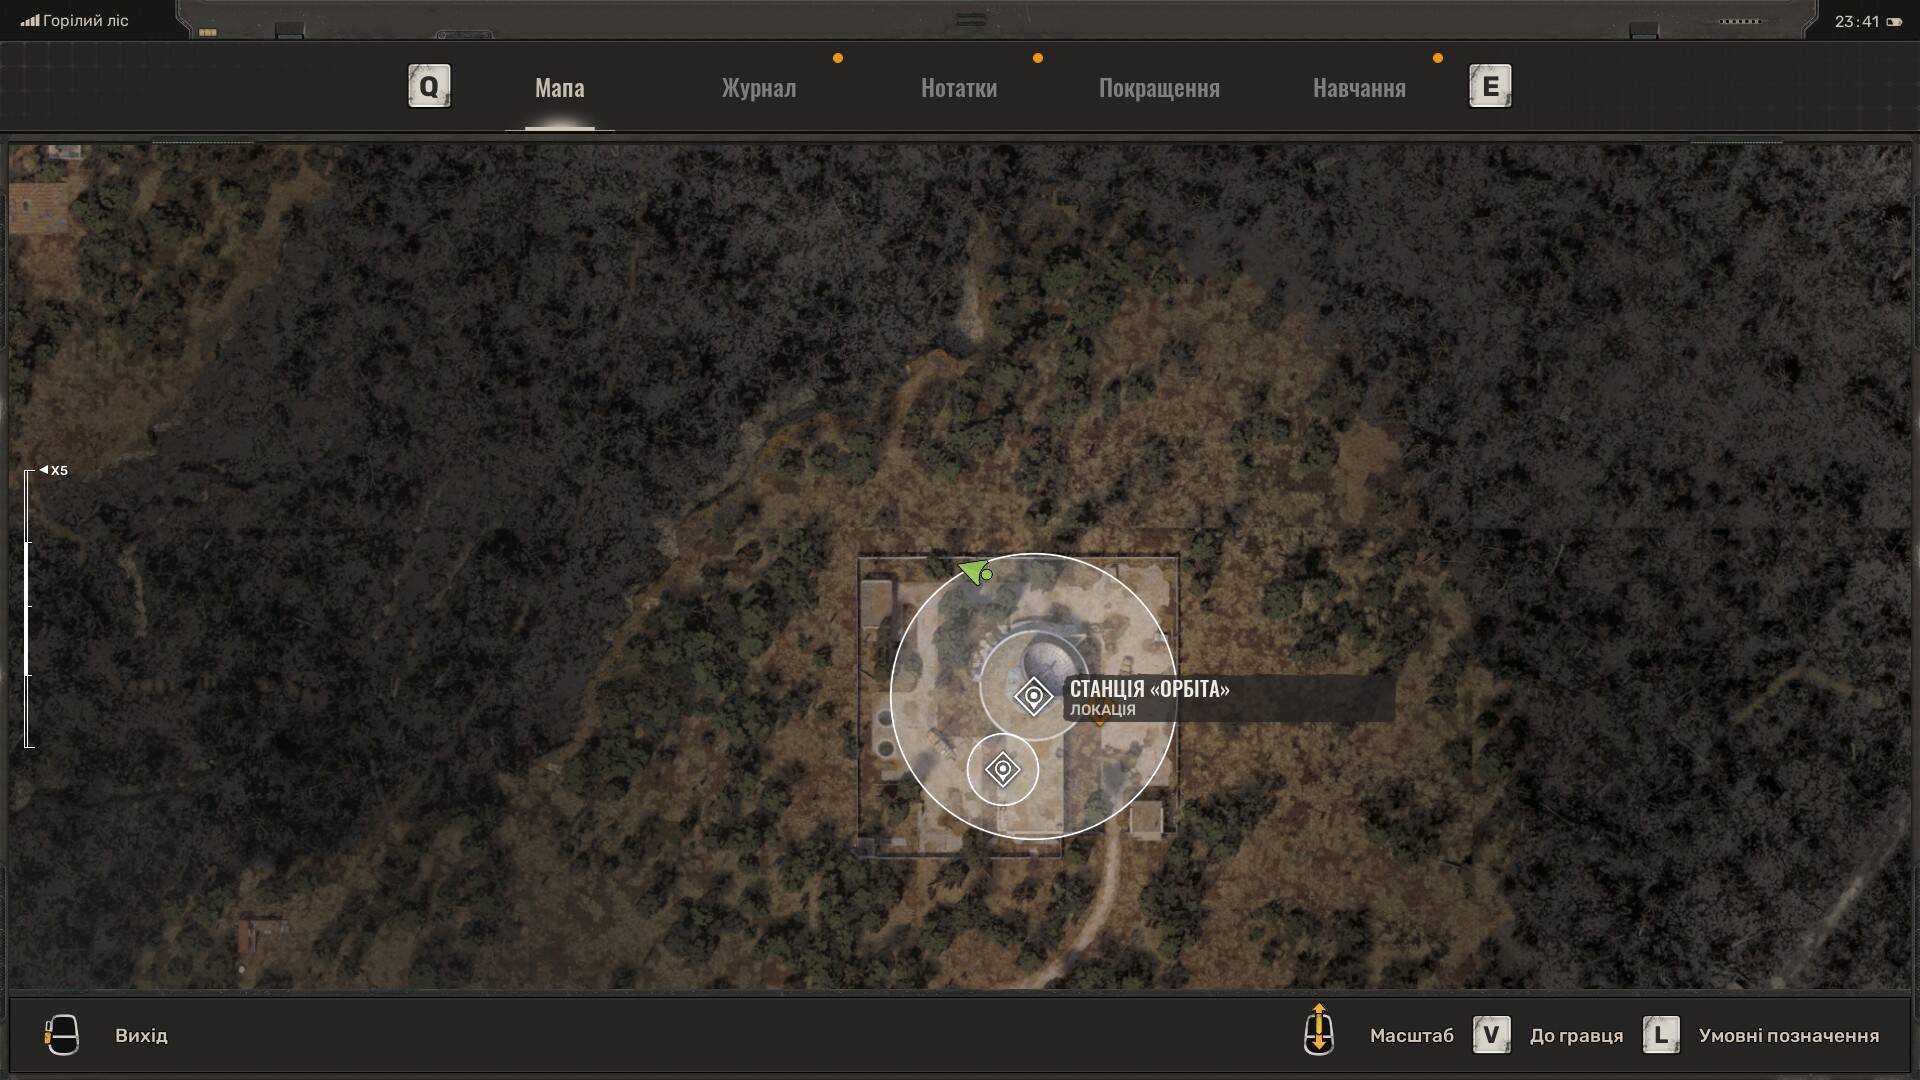Click the Масштаб zoom label
Viewport: 1920px width, 1080px height.
(1411, 1036)
